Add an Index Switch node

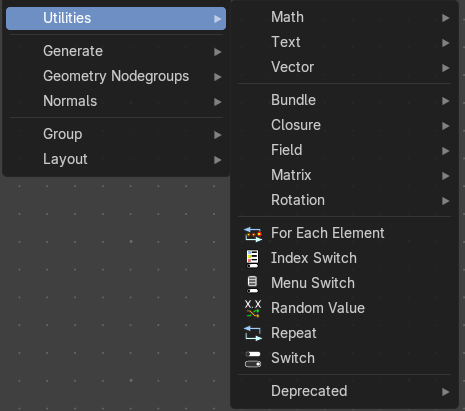pyautogui.click(x=344, y=258)
